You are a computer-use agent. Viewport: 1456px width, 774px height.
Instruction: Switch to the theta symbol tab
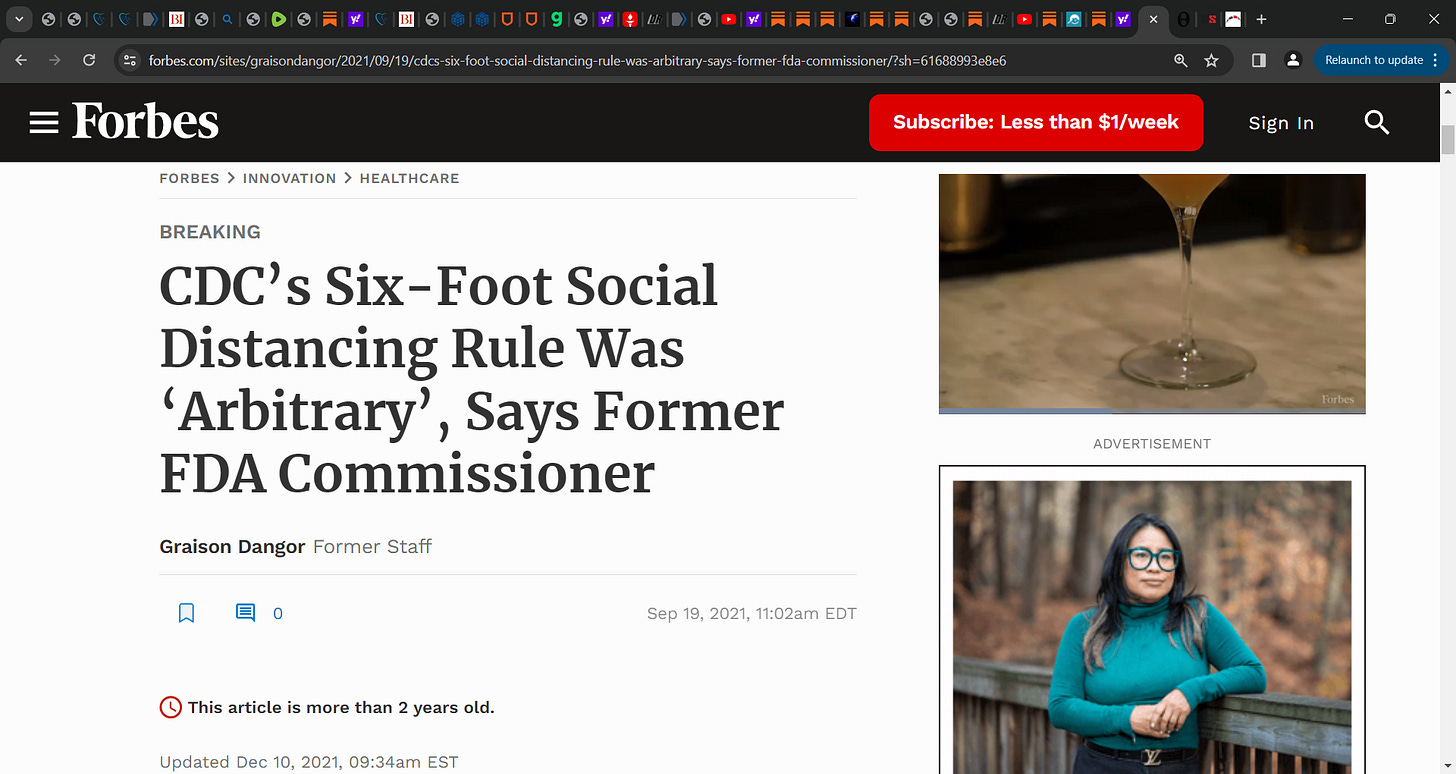tap(1183, 19)
